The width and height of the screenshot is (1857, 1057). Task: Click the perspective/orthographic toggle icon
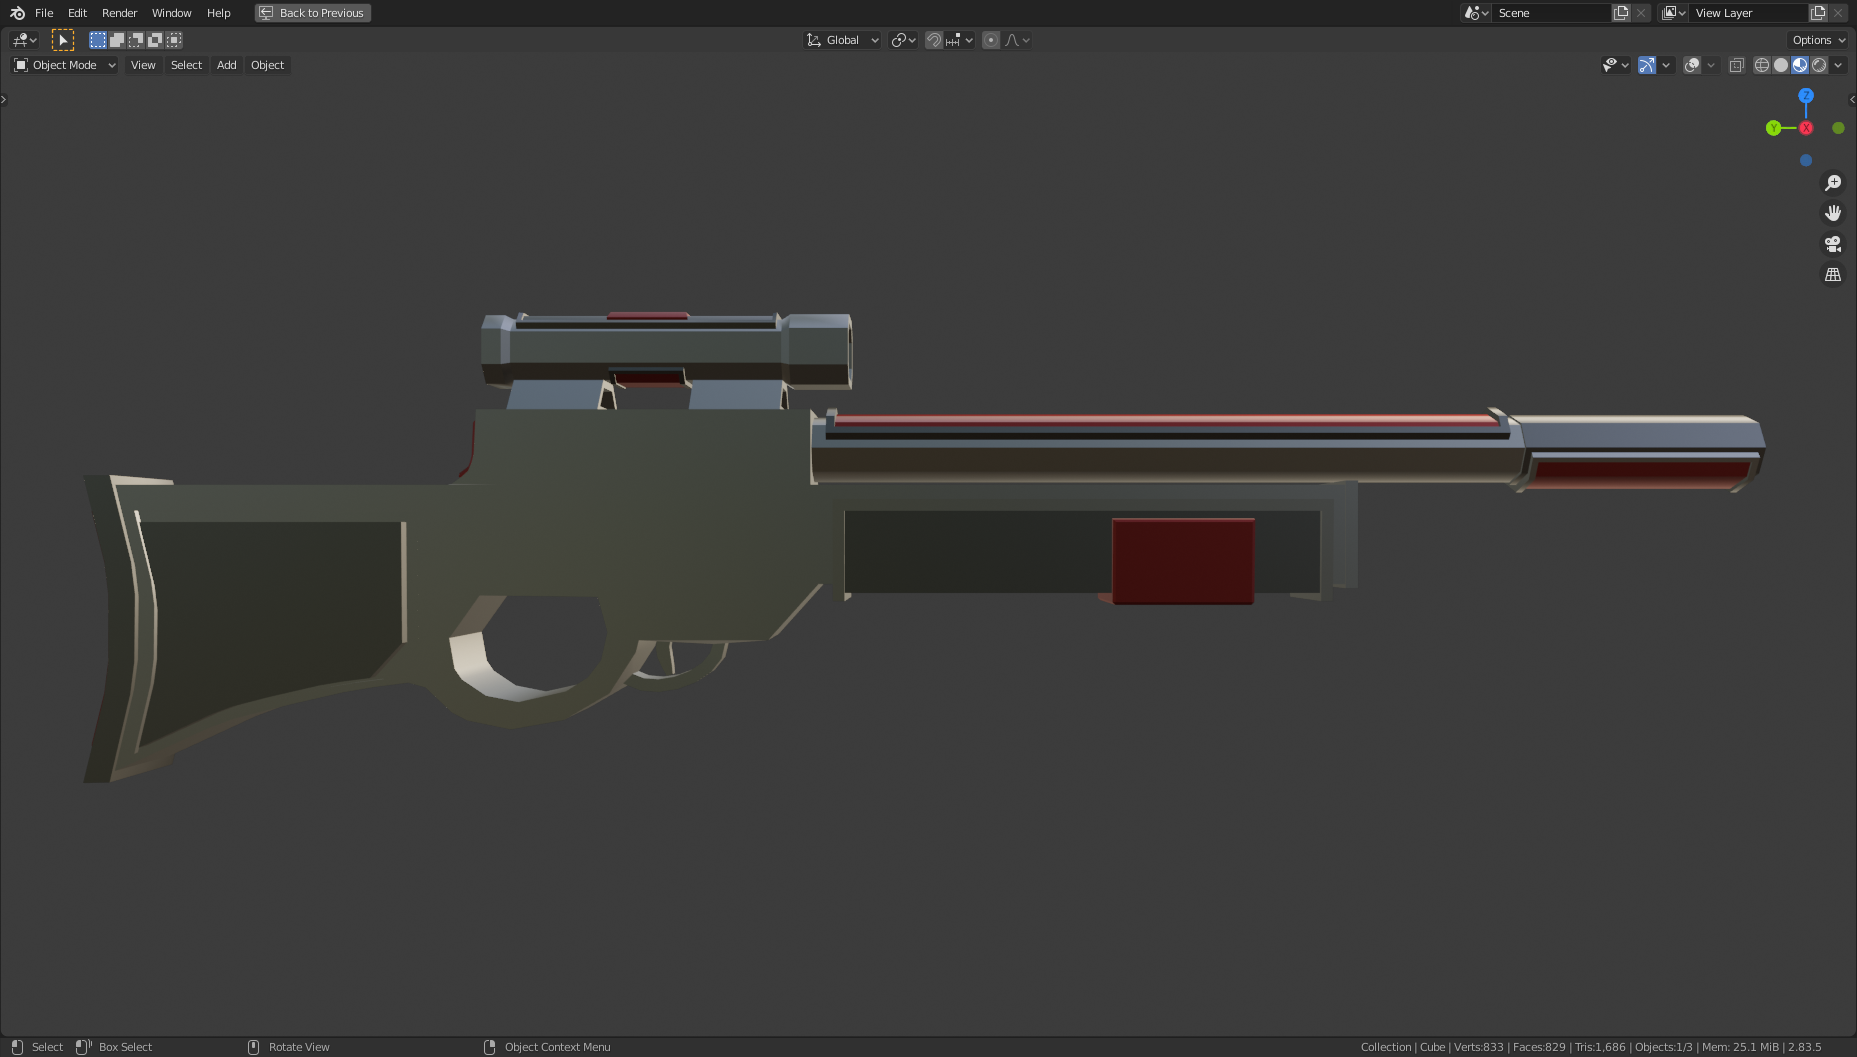tap(1833, 274)
